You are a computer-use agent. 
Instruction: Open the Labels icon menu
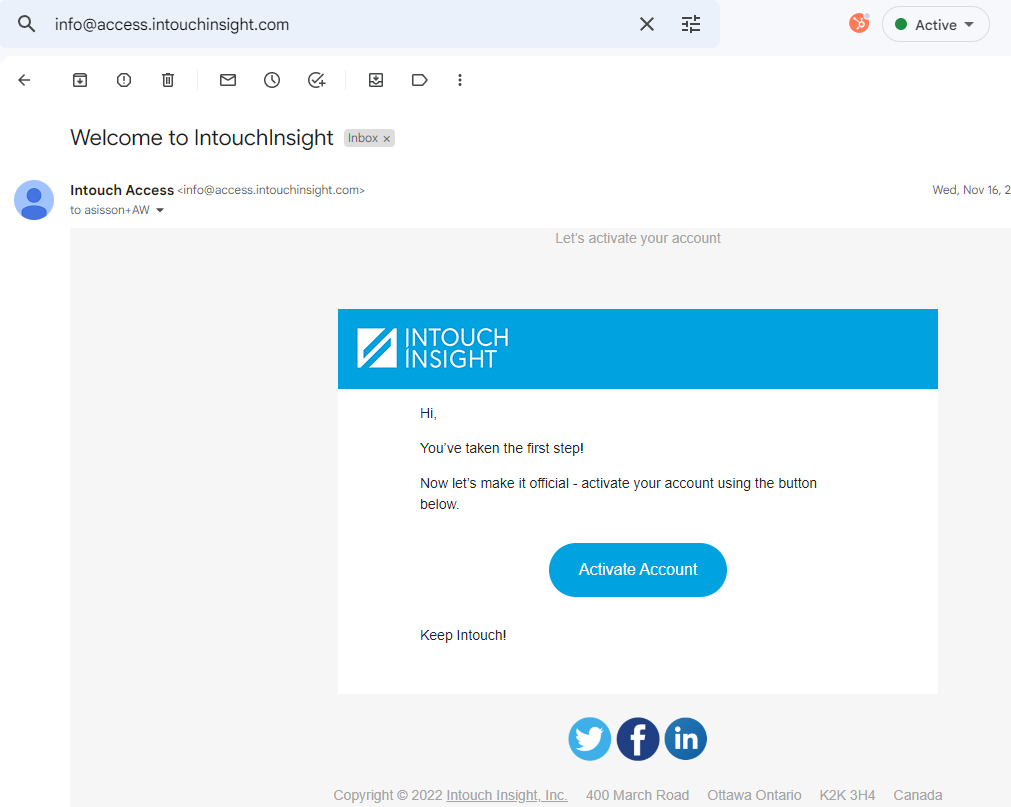tap(420, 80)
